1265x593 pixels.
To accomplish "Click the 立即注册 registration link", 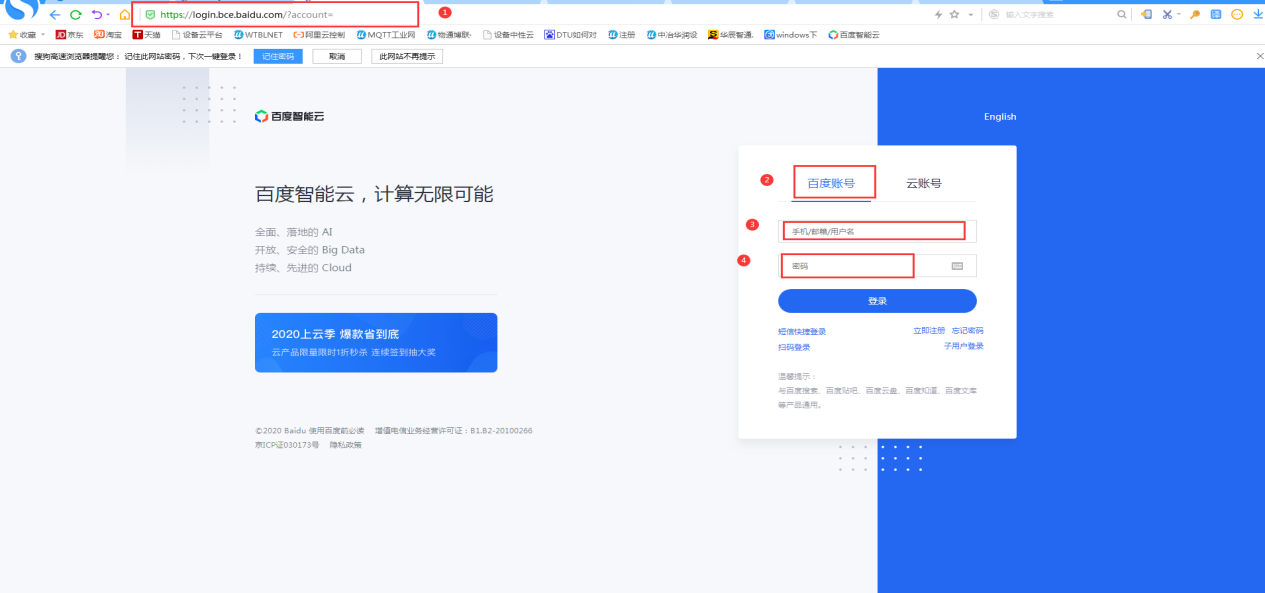I will pos(931,330).
